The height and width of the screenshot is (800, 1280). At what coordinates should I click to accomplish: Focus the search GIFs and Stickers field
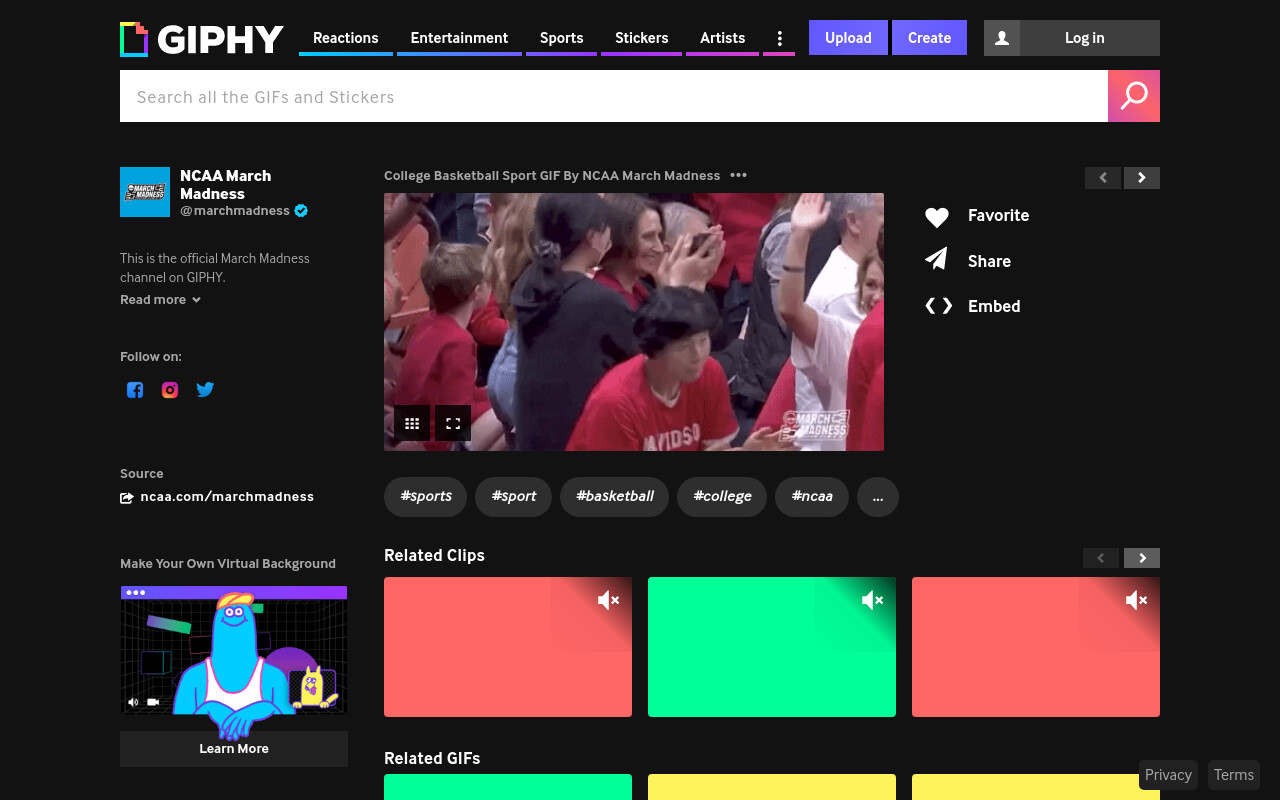click(x=614, y=96)
